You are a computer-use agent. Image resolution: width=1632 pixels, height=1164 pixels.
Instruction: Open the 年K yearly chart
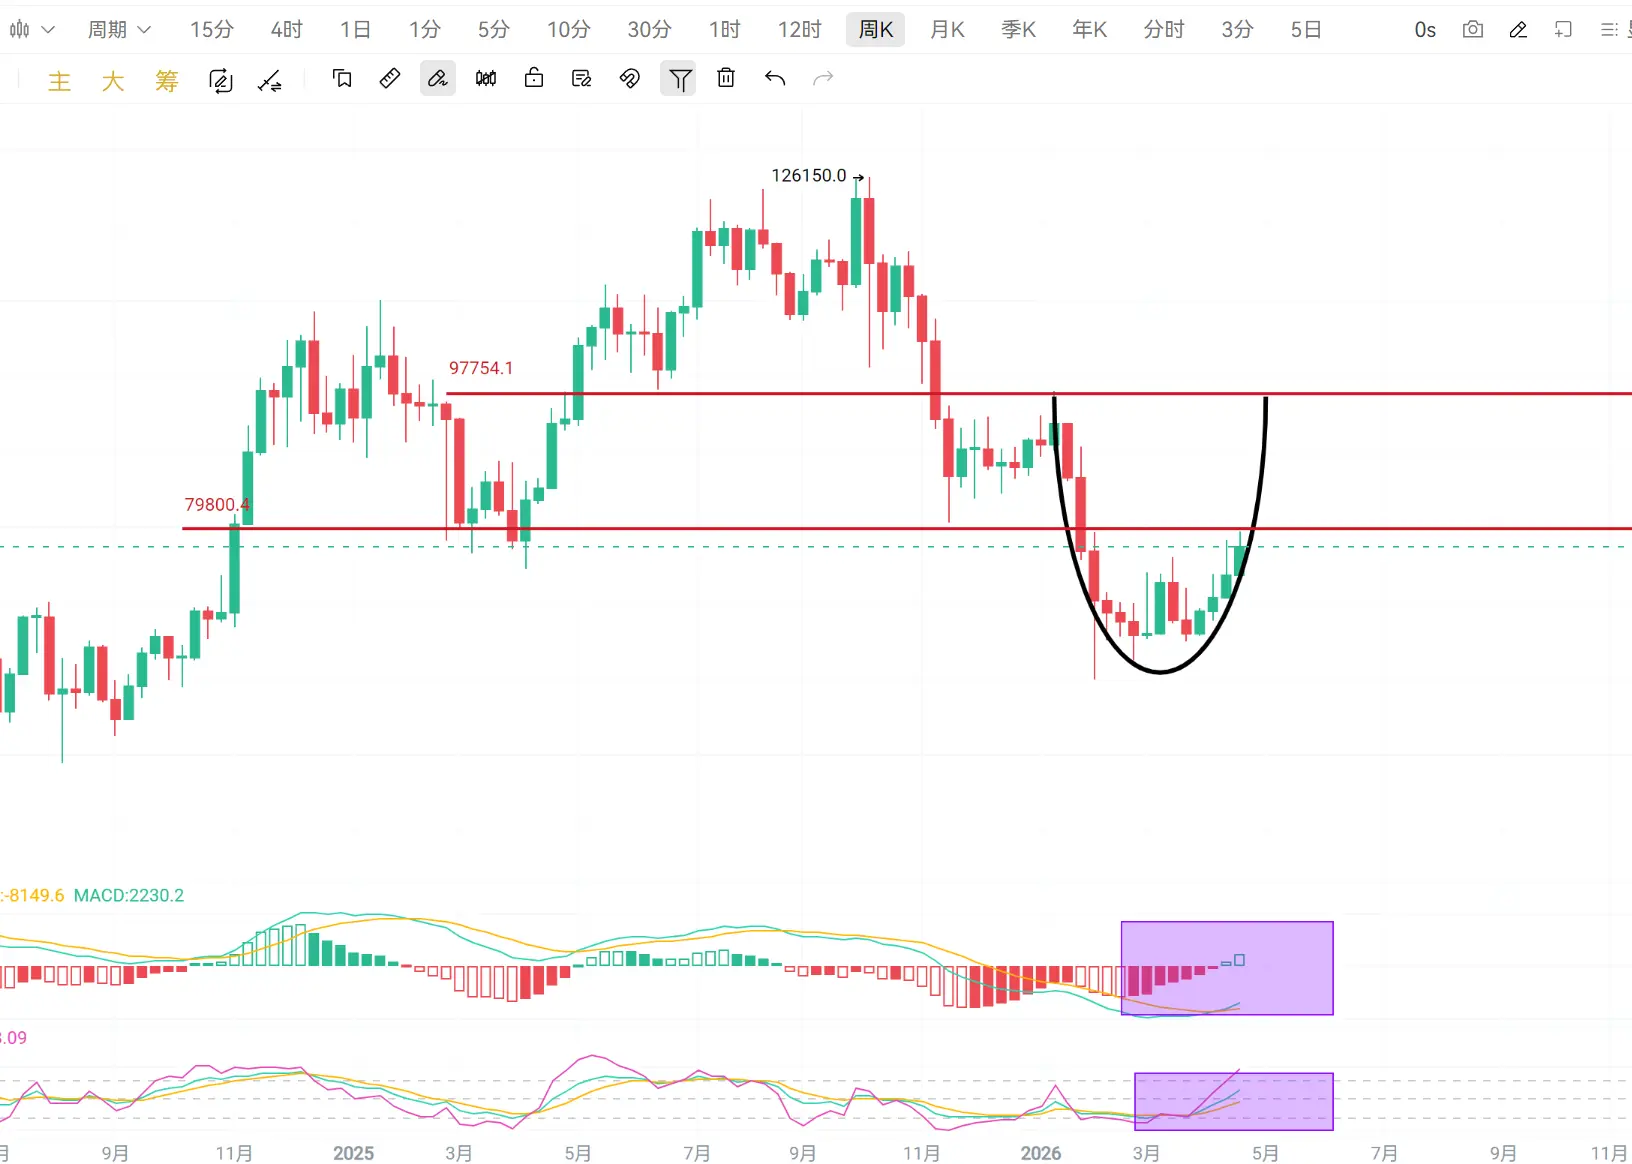point(1090,30)
